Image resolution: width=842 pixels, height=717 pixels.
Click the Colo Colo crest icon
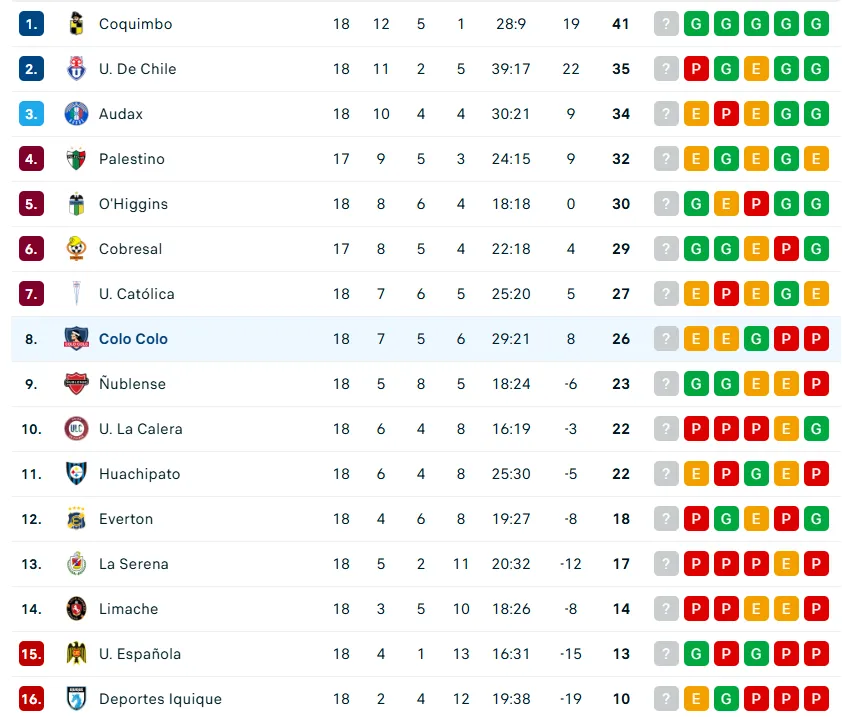76,339
